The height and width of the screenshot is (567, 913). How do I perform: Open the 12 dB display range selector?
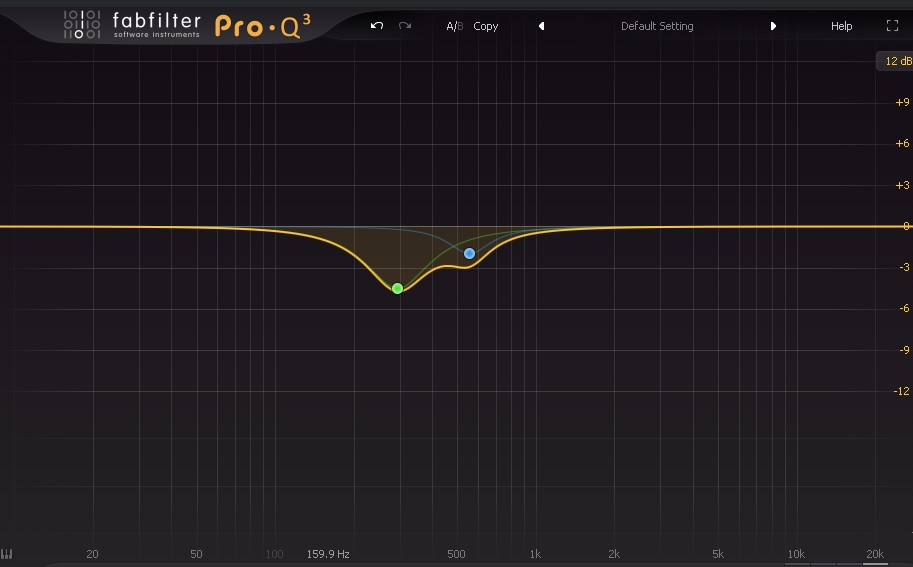coord(897,61)
